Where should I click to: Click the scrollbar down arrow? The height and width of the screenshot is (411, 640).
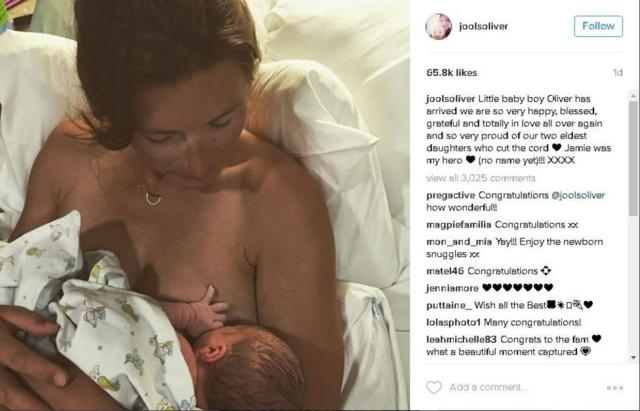(633, 358)
